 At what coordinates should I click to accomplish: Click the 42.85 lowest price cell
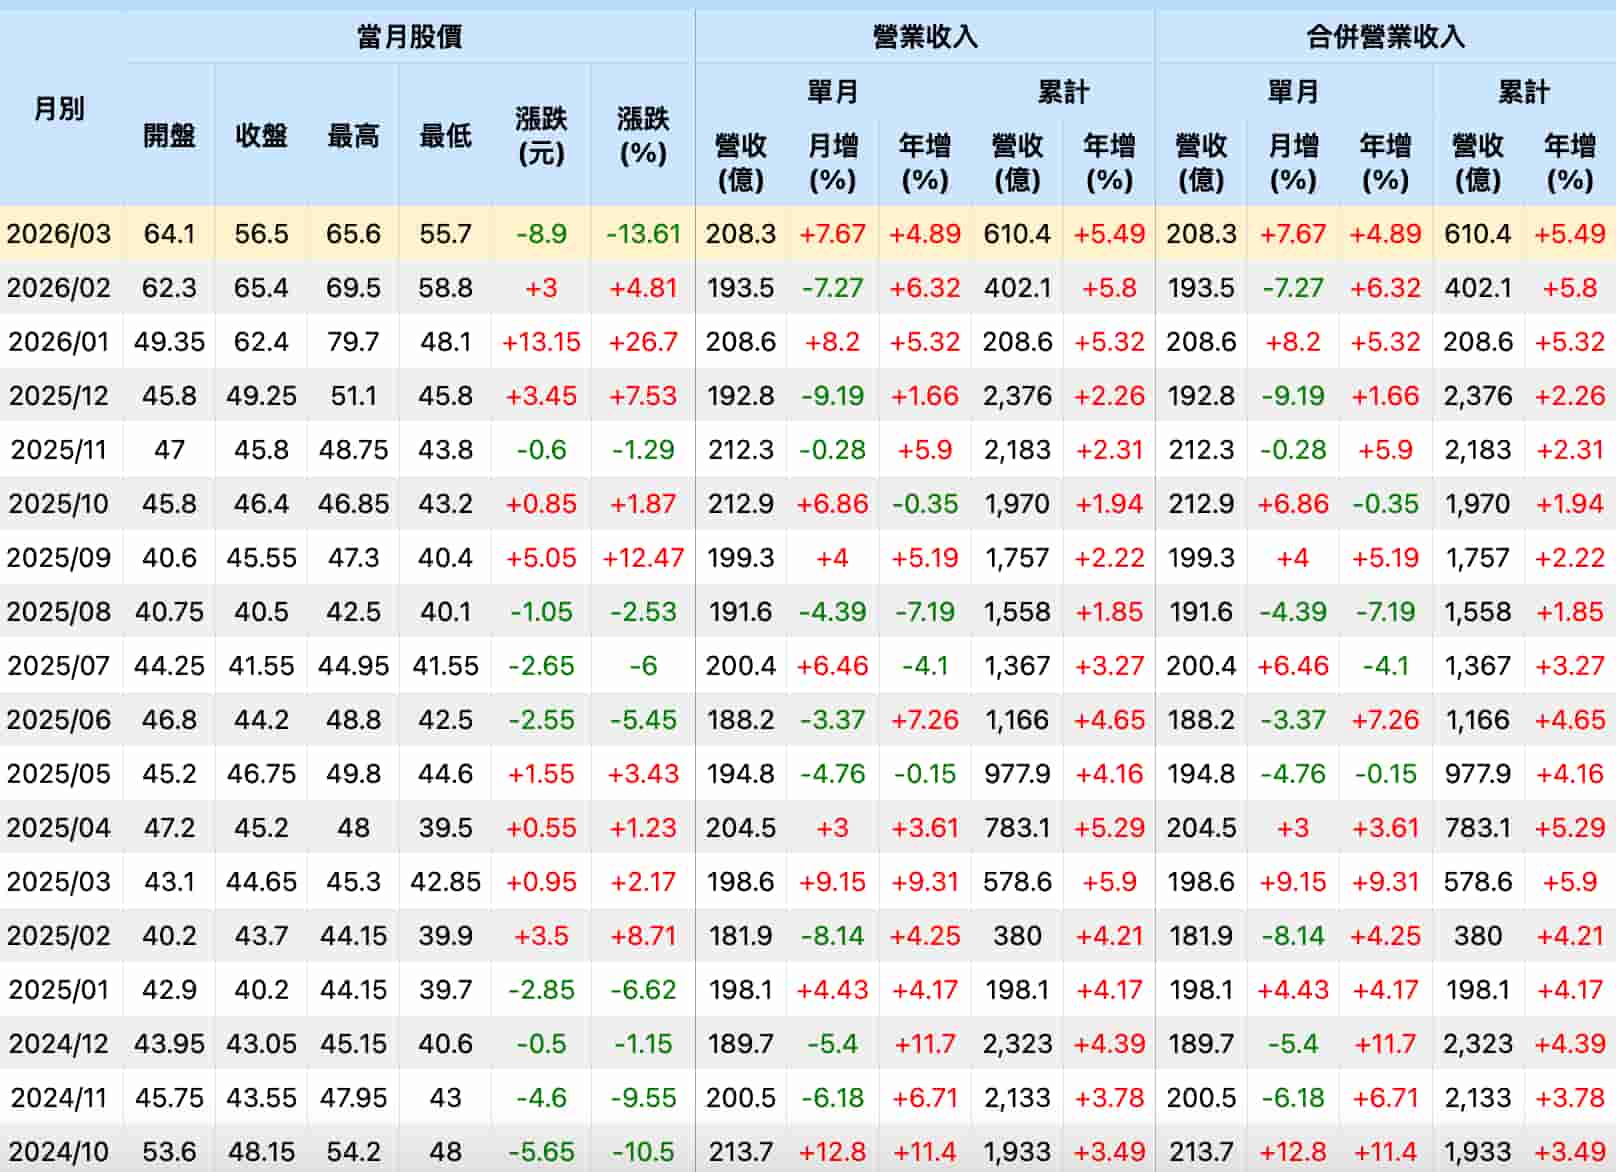[x=445, y=882]
